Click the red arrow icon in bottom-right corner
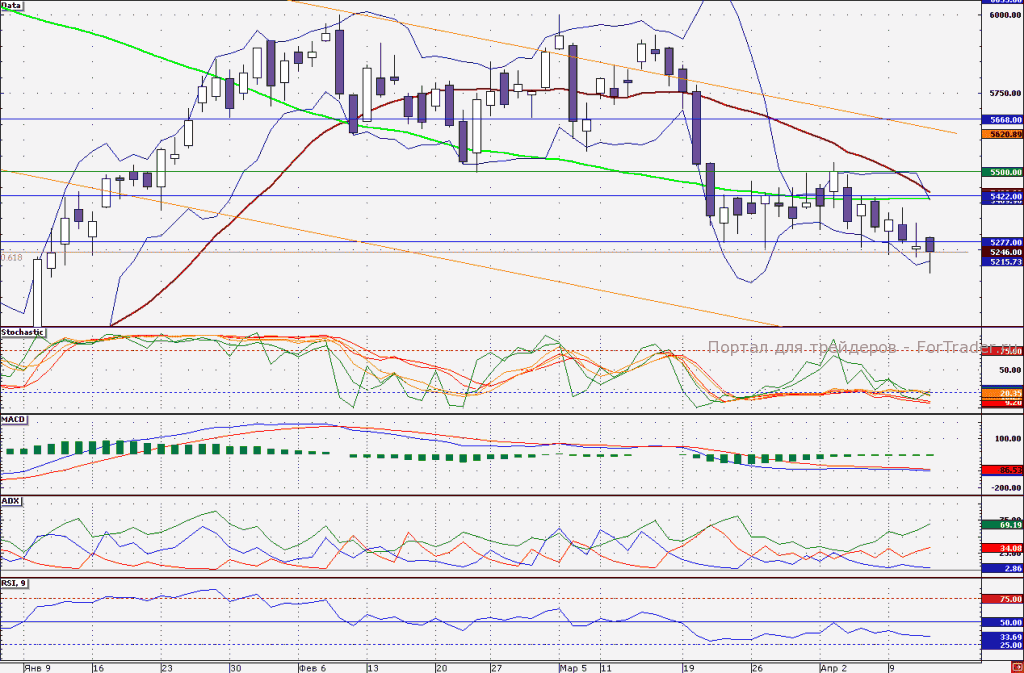This screenshot has width=1024, height=673. click(1016, 667)
